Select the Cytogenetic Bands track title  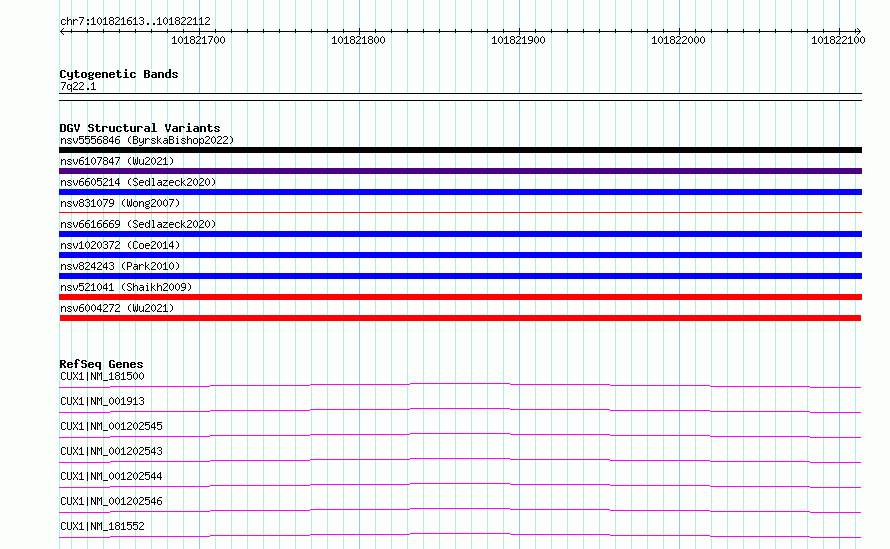(x=119, y=74)
